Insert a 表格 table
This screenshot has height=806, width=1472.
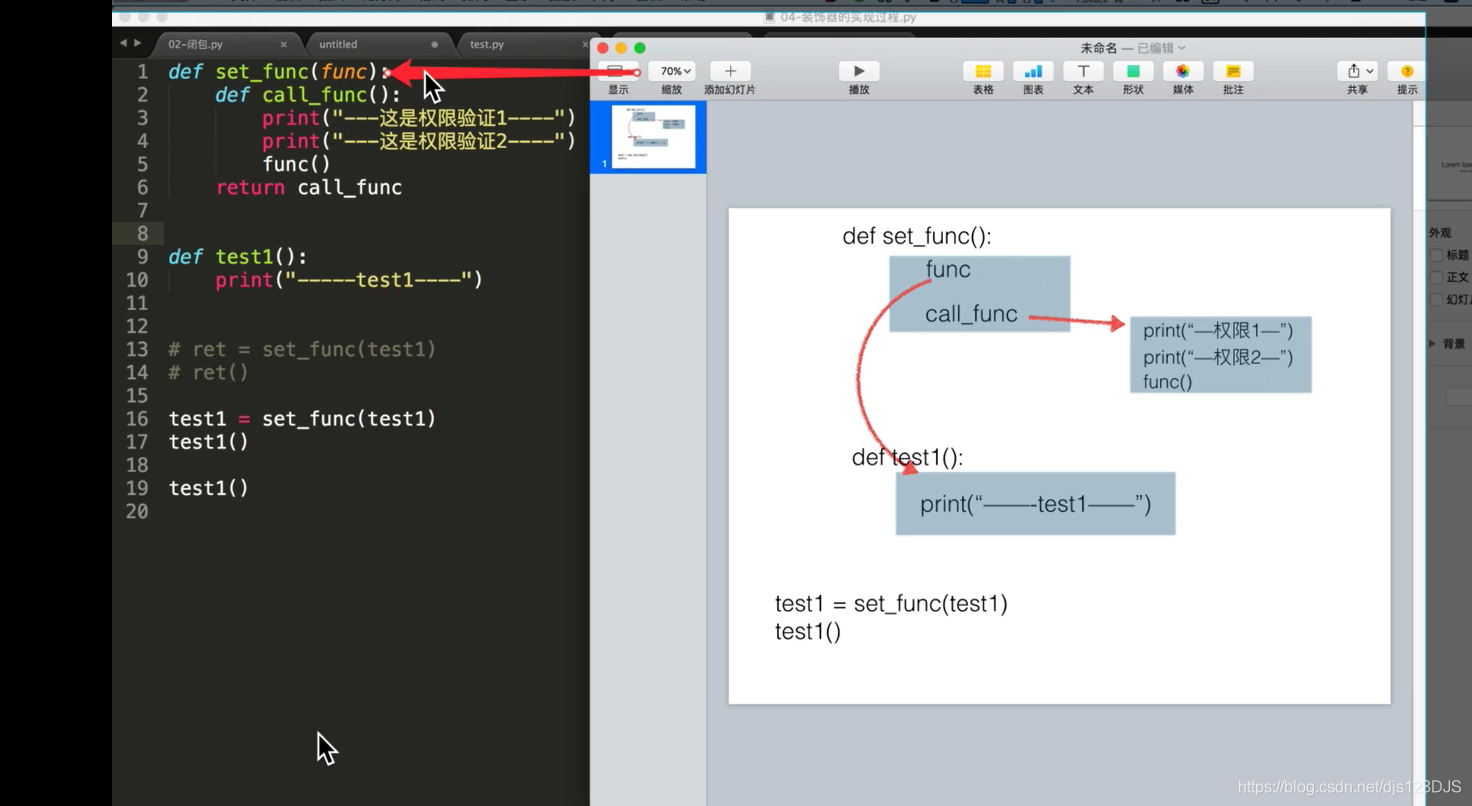[983, 71]
